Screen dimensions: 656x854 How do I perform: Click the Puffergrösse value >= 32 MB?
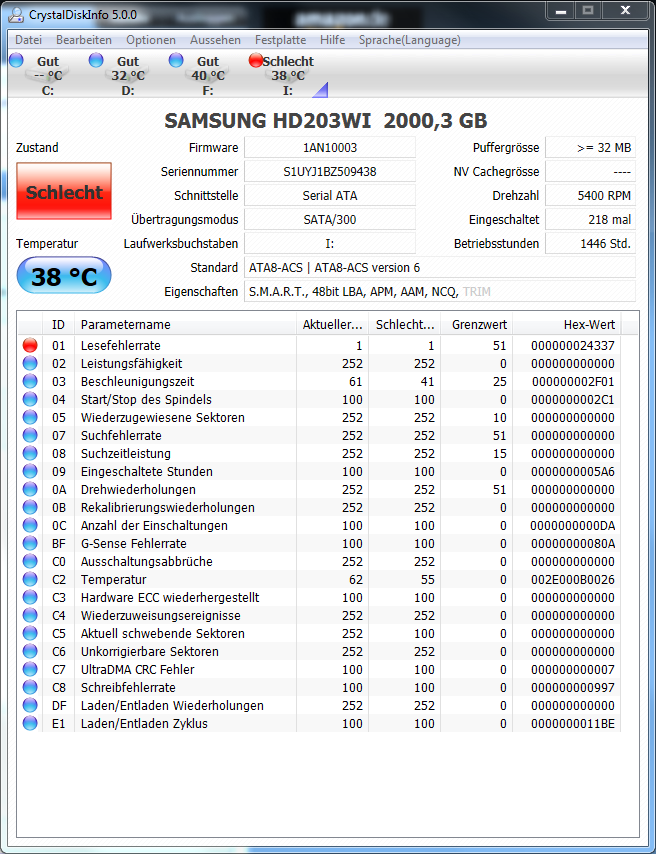click(x=590, y=148)
